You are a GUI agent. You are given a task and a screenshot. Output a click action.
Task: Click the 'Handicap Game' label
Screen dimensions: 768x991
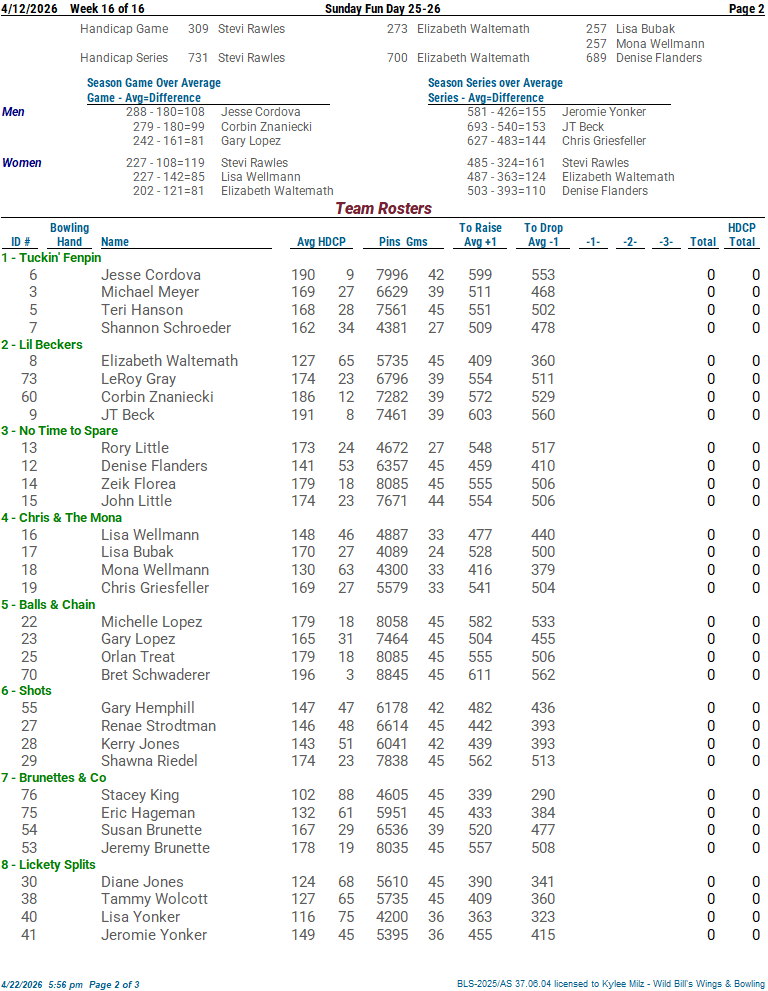124,29
